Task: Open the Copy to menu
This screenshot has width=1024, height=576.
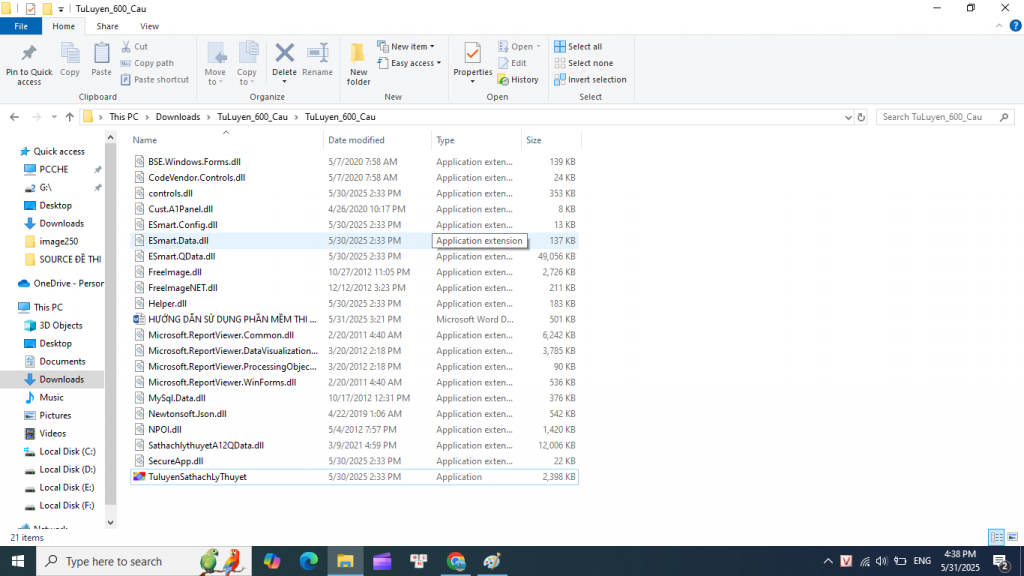Action: pyautogui.click(x=247, y=64)
